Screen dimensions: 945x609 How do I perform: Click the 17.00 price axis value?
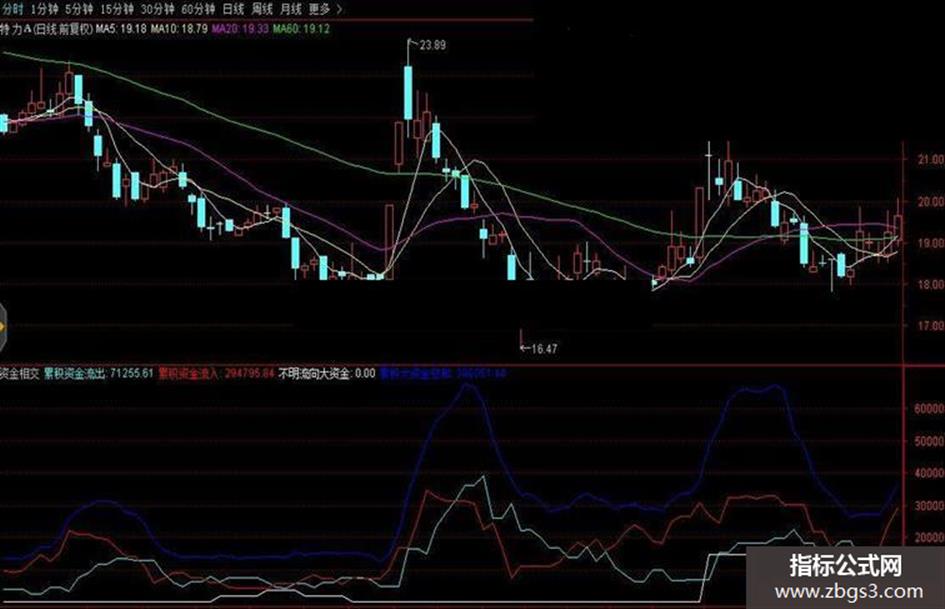pyautogui.click(x=931, y=326)
